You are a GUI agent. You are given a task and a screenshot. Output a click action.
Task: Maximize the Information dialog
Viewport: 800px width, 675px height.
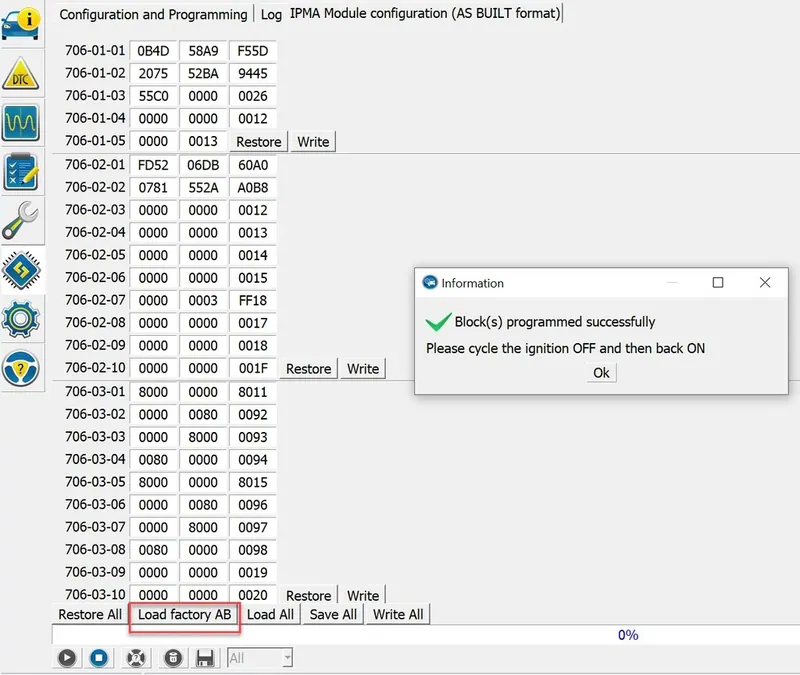click(x=718, y=283)
